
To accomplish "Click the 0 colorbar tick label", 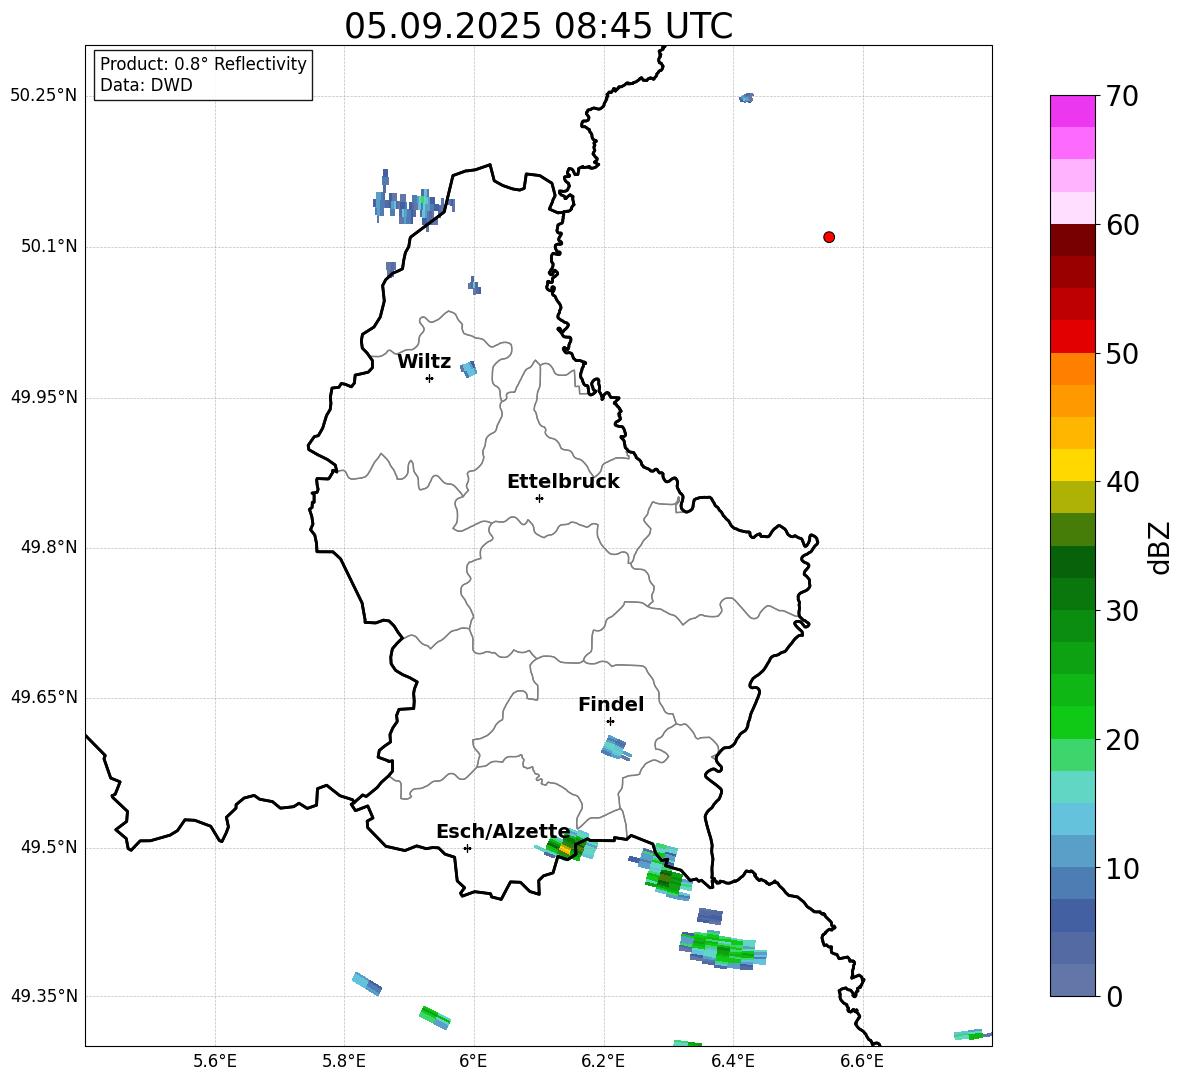I will tap(1114, 997).
